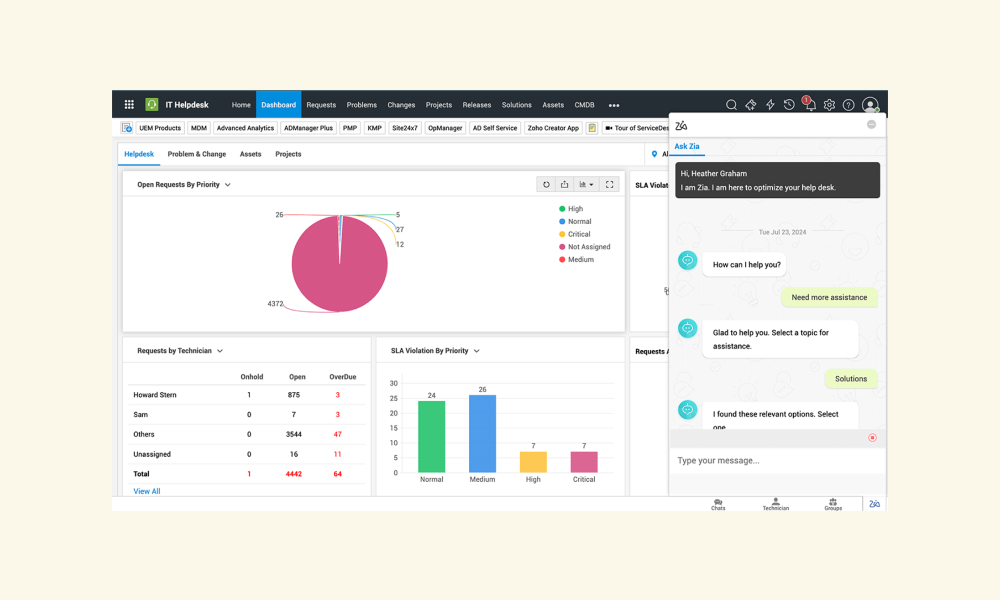1000x600 pixels.
Task: Click Site24x7 shortcut button
Action: 405,128
